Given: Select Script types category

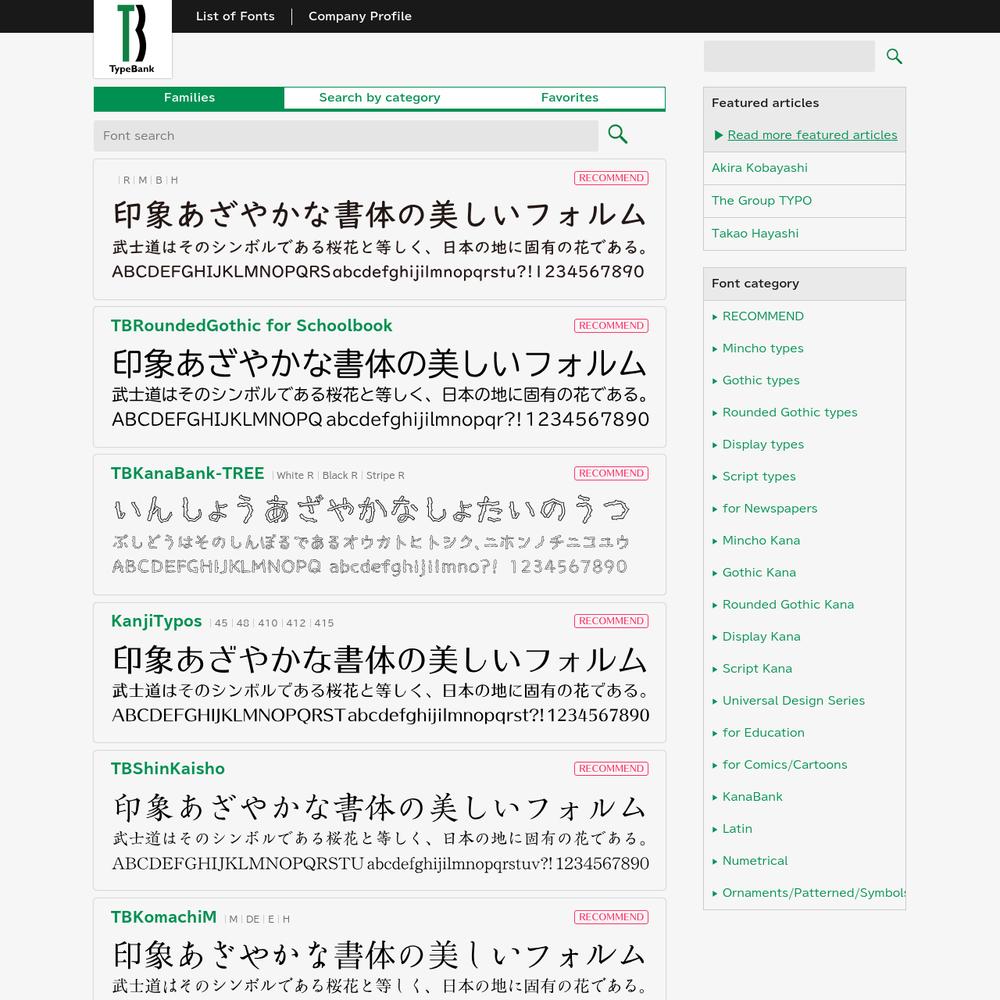Looking at the screenshot, I should 759,476.
